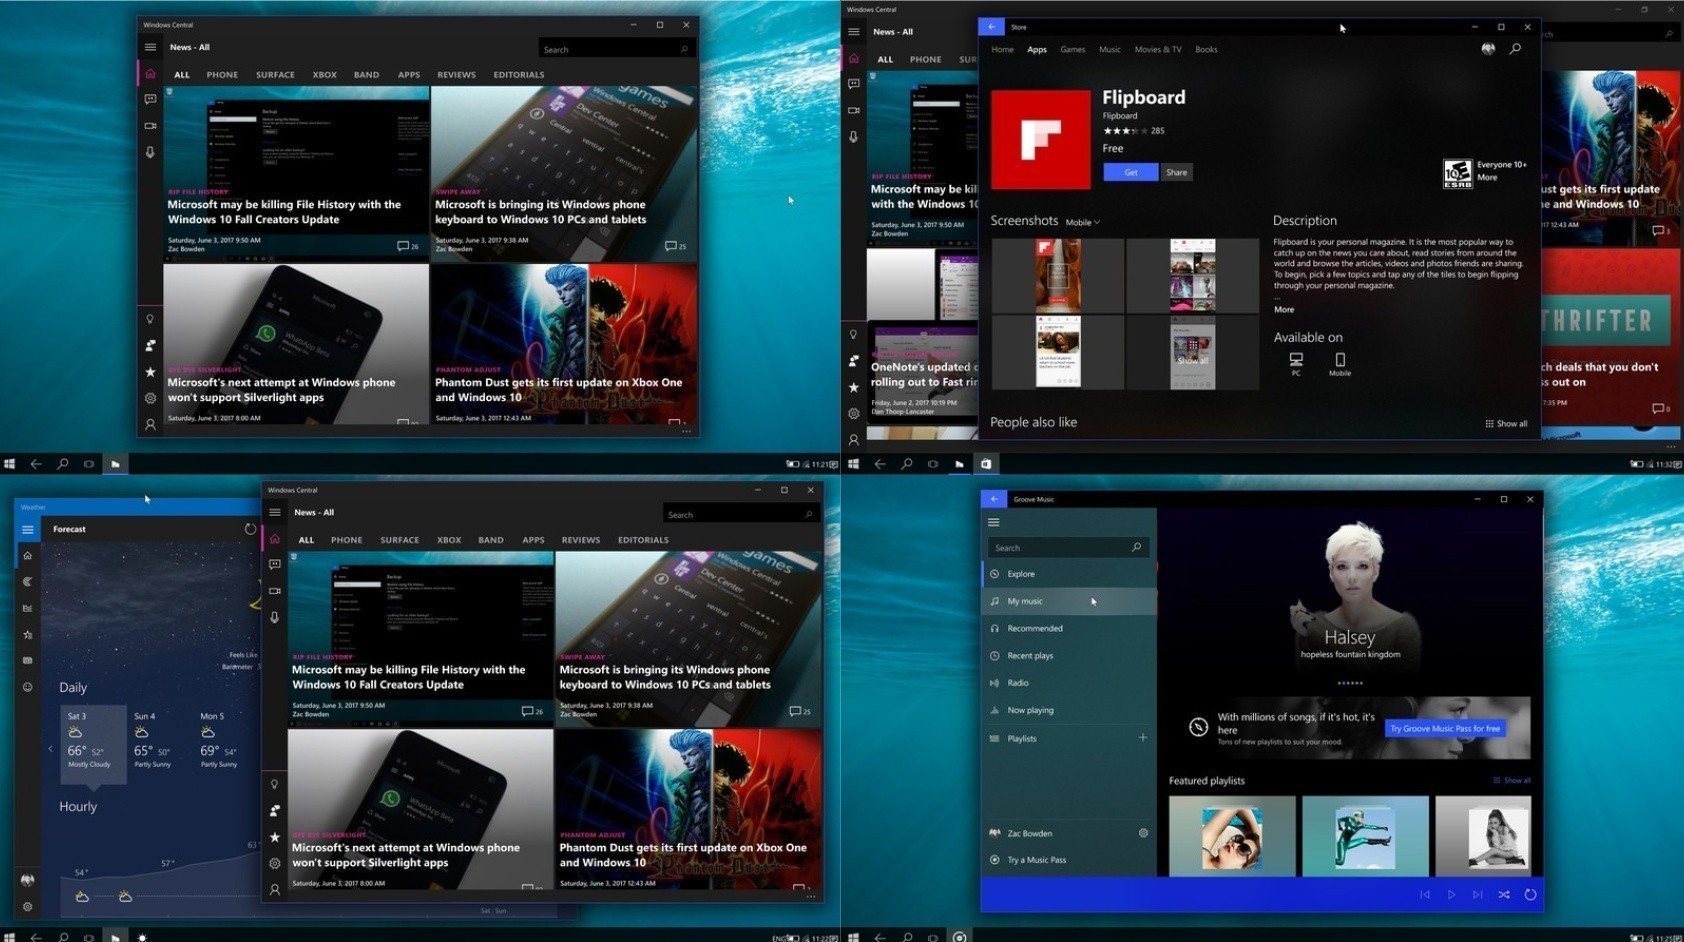
Task: Click the Store window's blue back arrow
Action: pyautogui.click(x=991, y=27)
